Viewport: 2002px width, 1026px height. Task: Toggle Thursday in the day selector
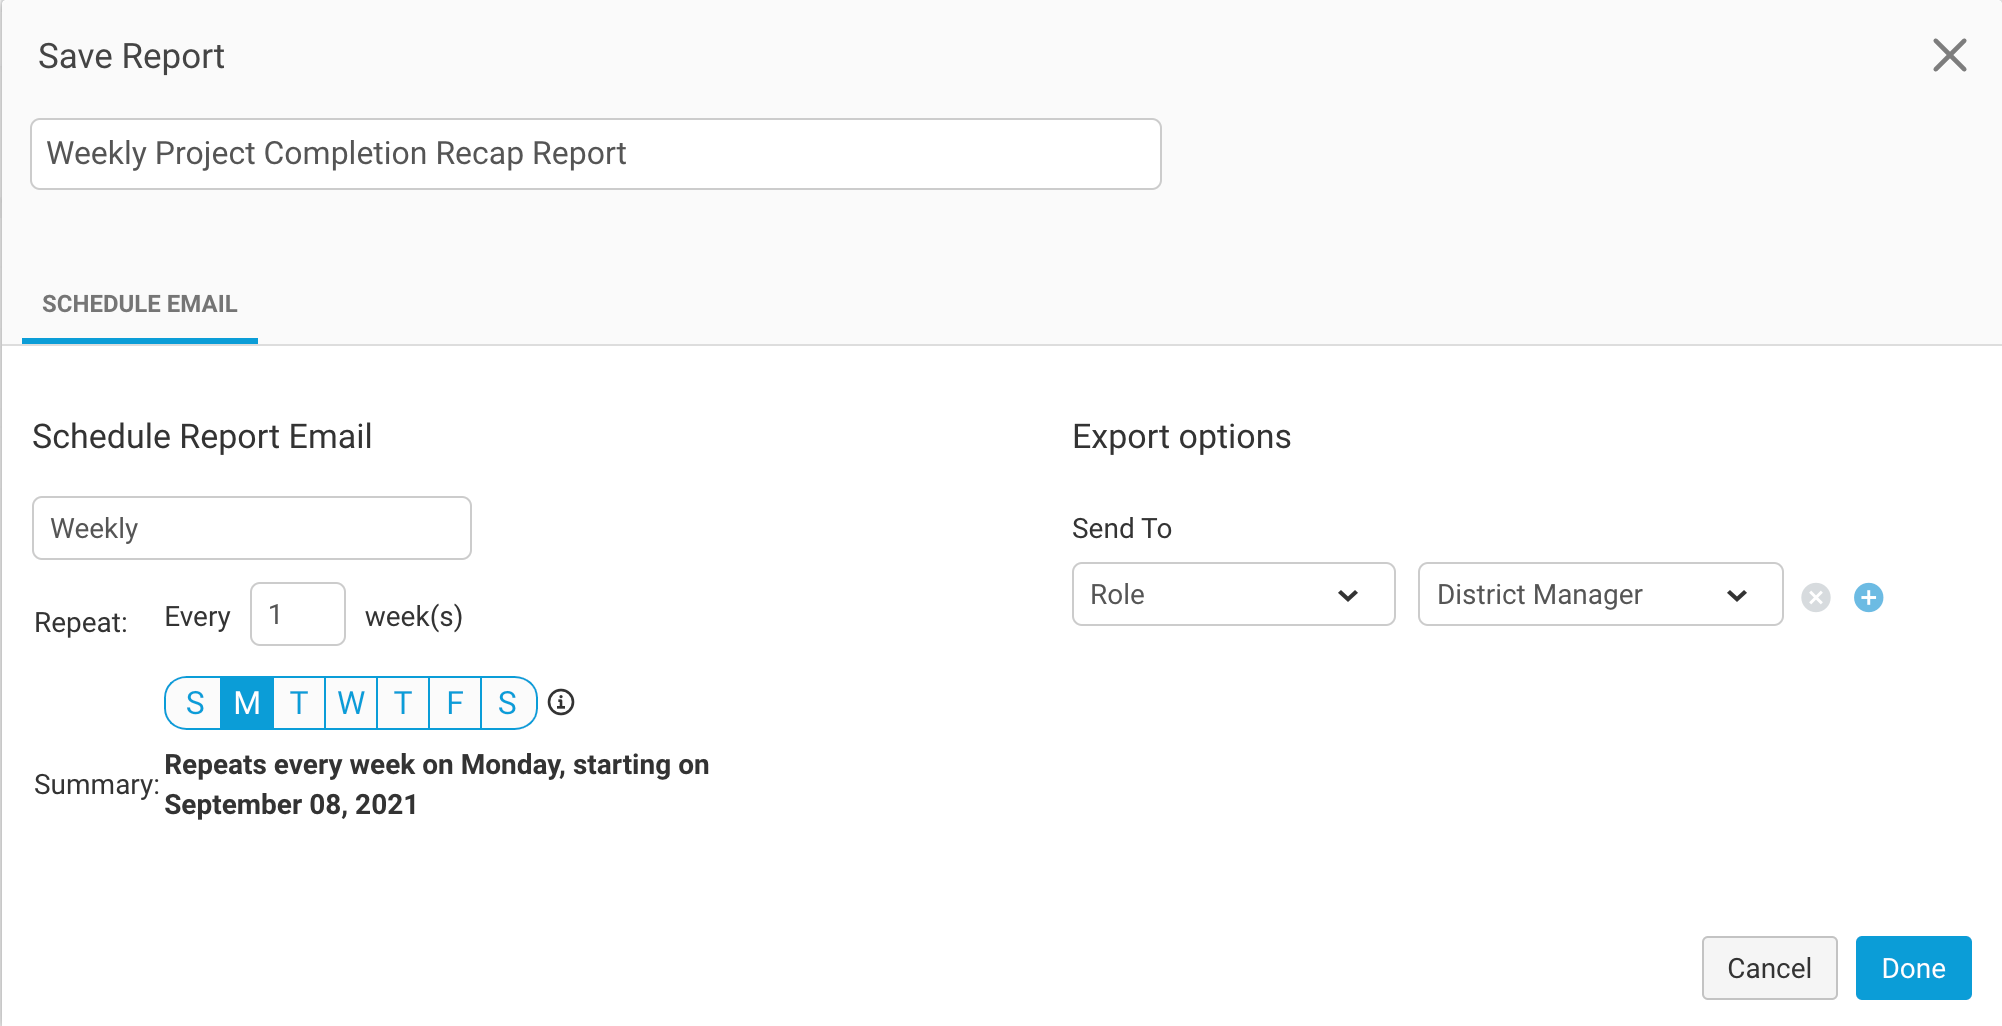[x=403, y=703]
